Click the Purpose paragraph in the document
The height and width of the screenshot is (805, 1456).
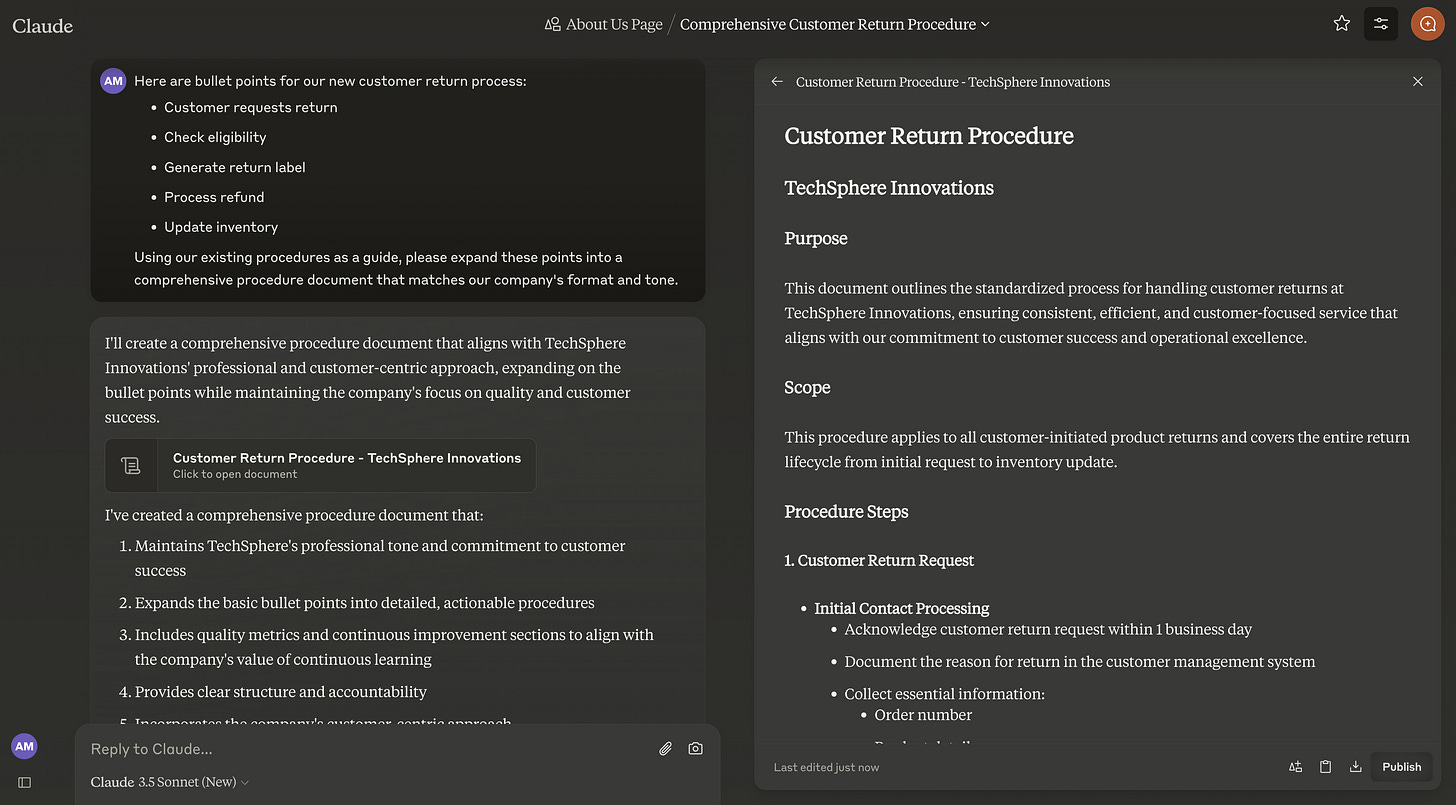[1091, 313]
